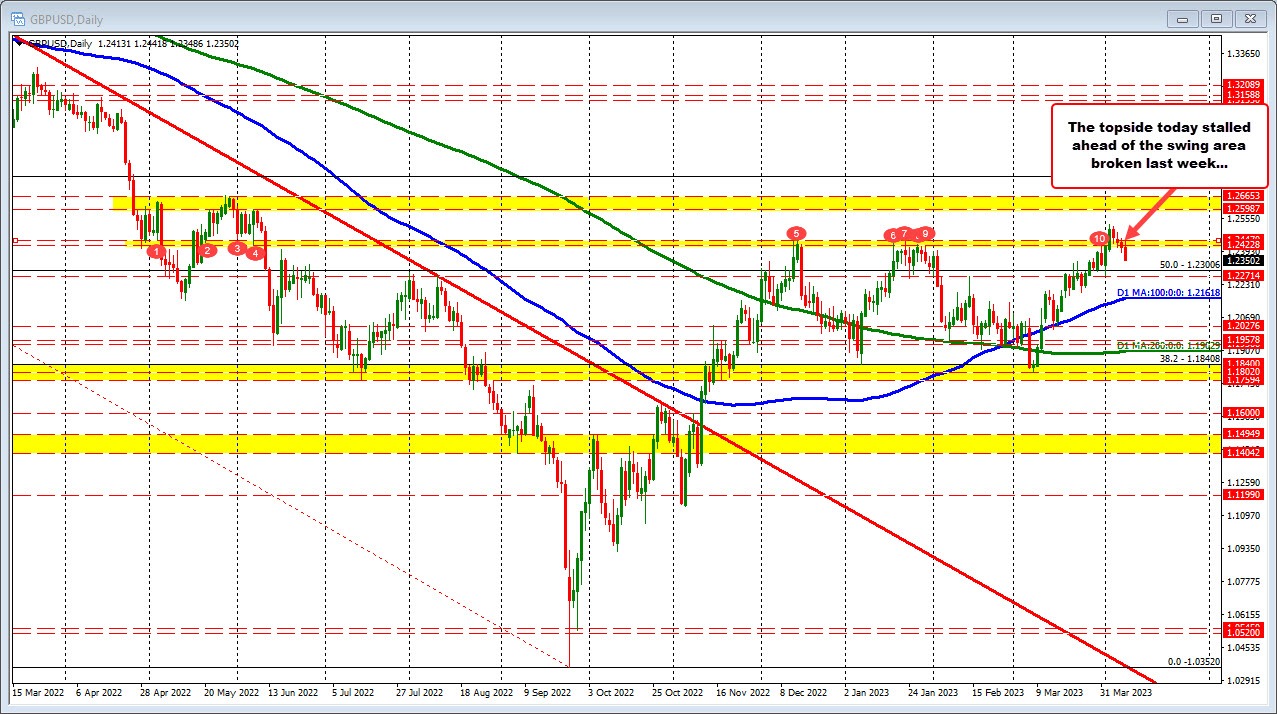The width and height of the screenshot is (1277, 714).
Task: Click the 18 Aug 2022 date label
Action: point(487,691)
